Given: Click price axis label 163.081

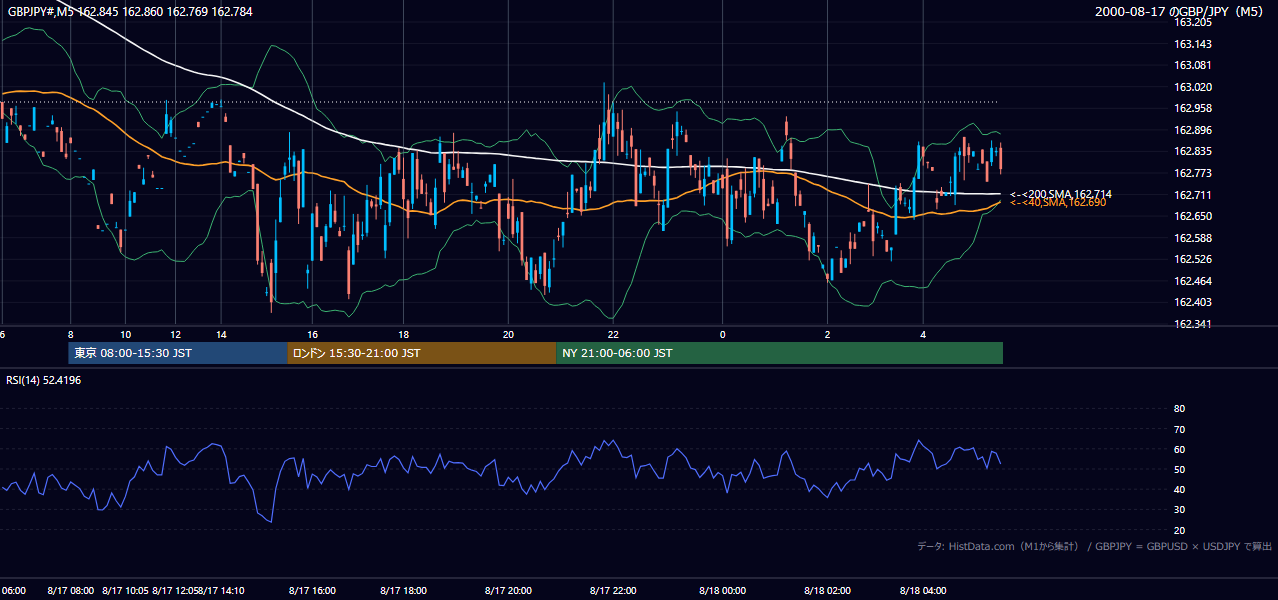Looking at the screenshot, I should coord(1192,65).
